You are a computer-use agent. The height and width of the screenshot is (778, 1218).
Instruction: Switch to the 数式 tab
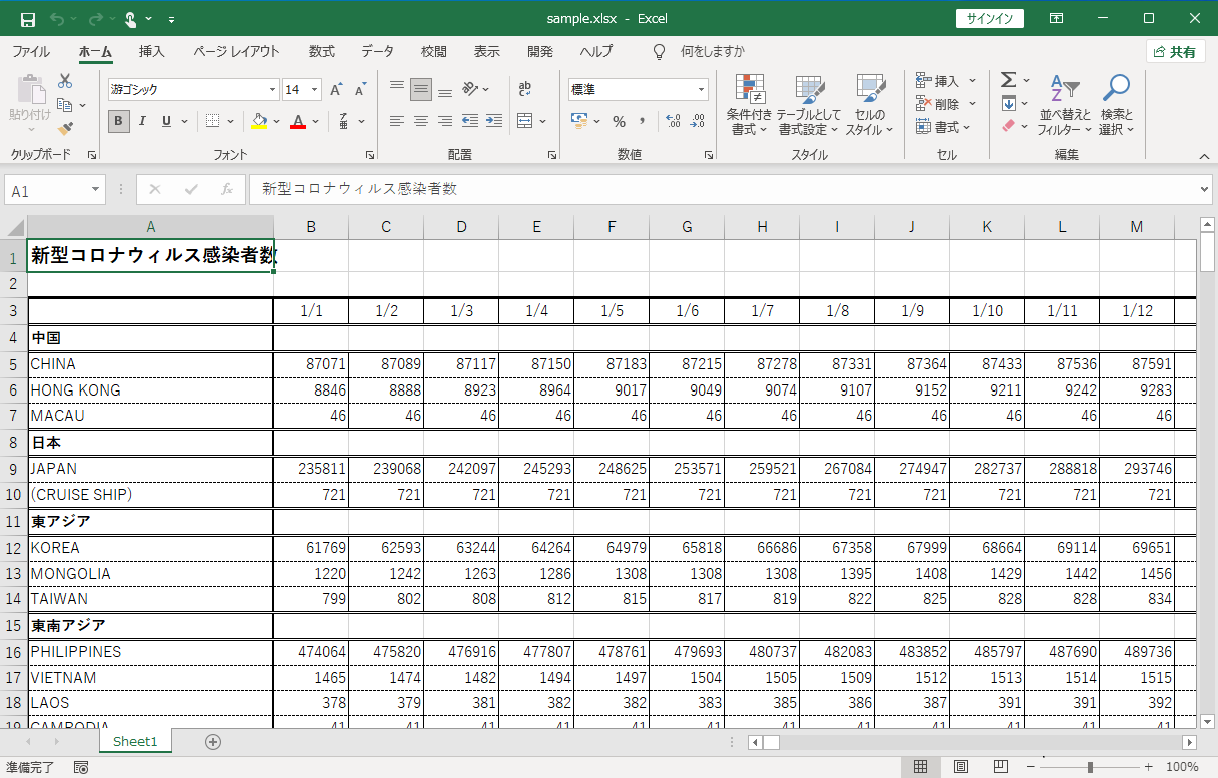coord(322,52)
